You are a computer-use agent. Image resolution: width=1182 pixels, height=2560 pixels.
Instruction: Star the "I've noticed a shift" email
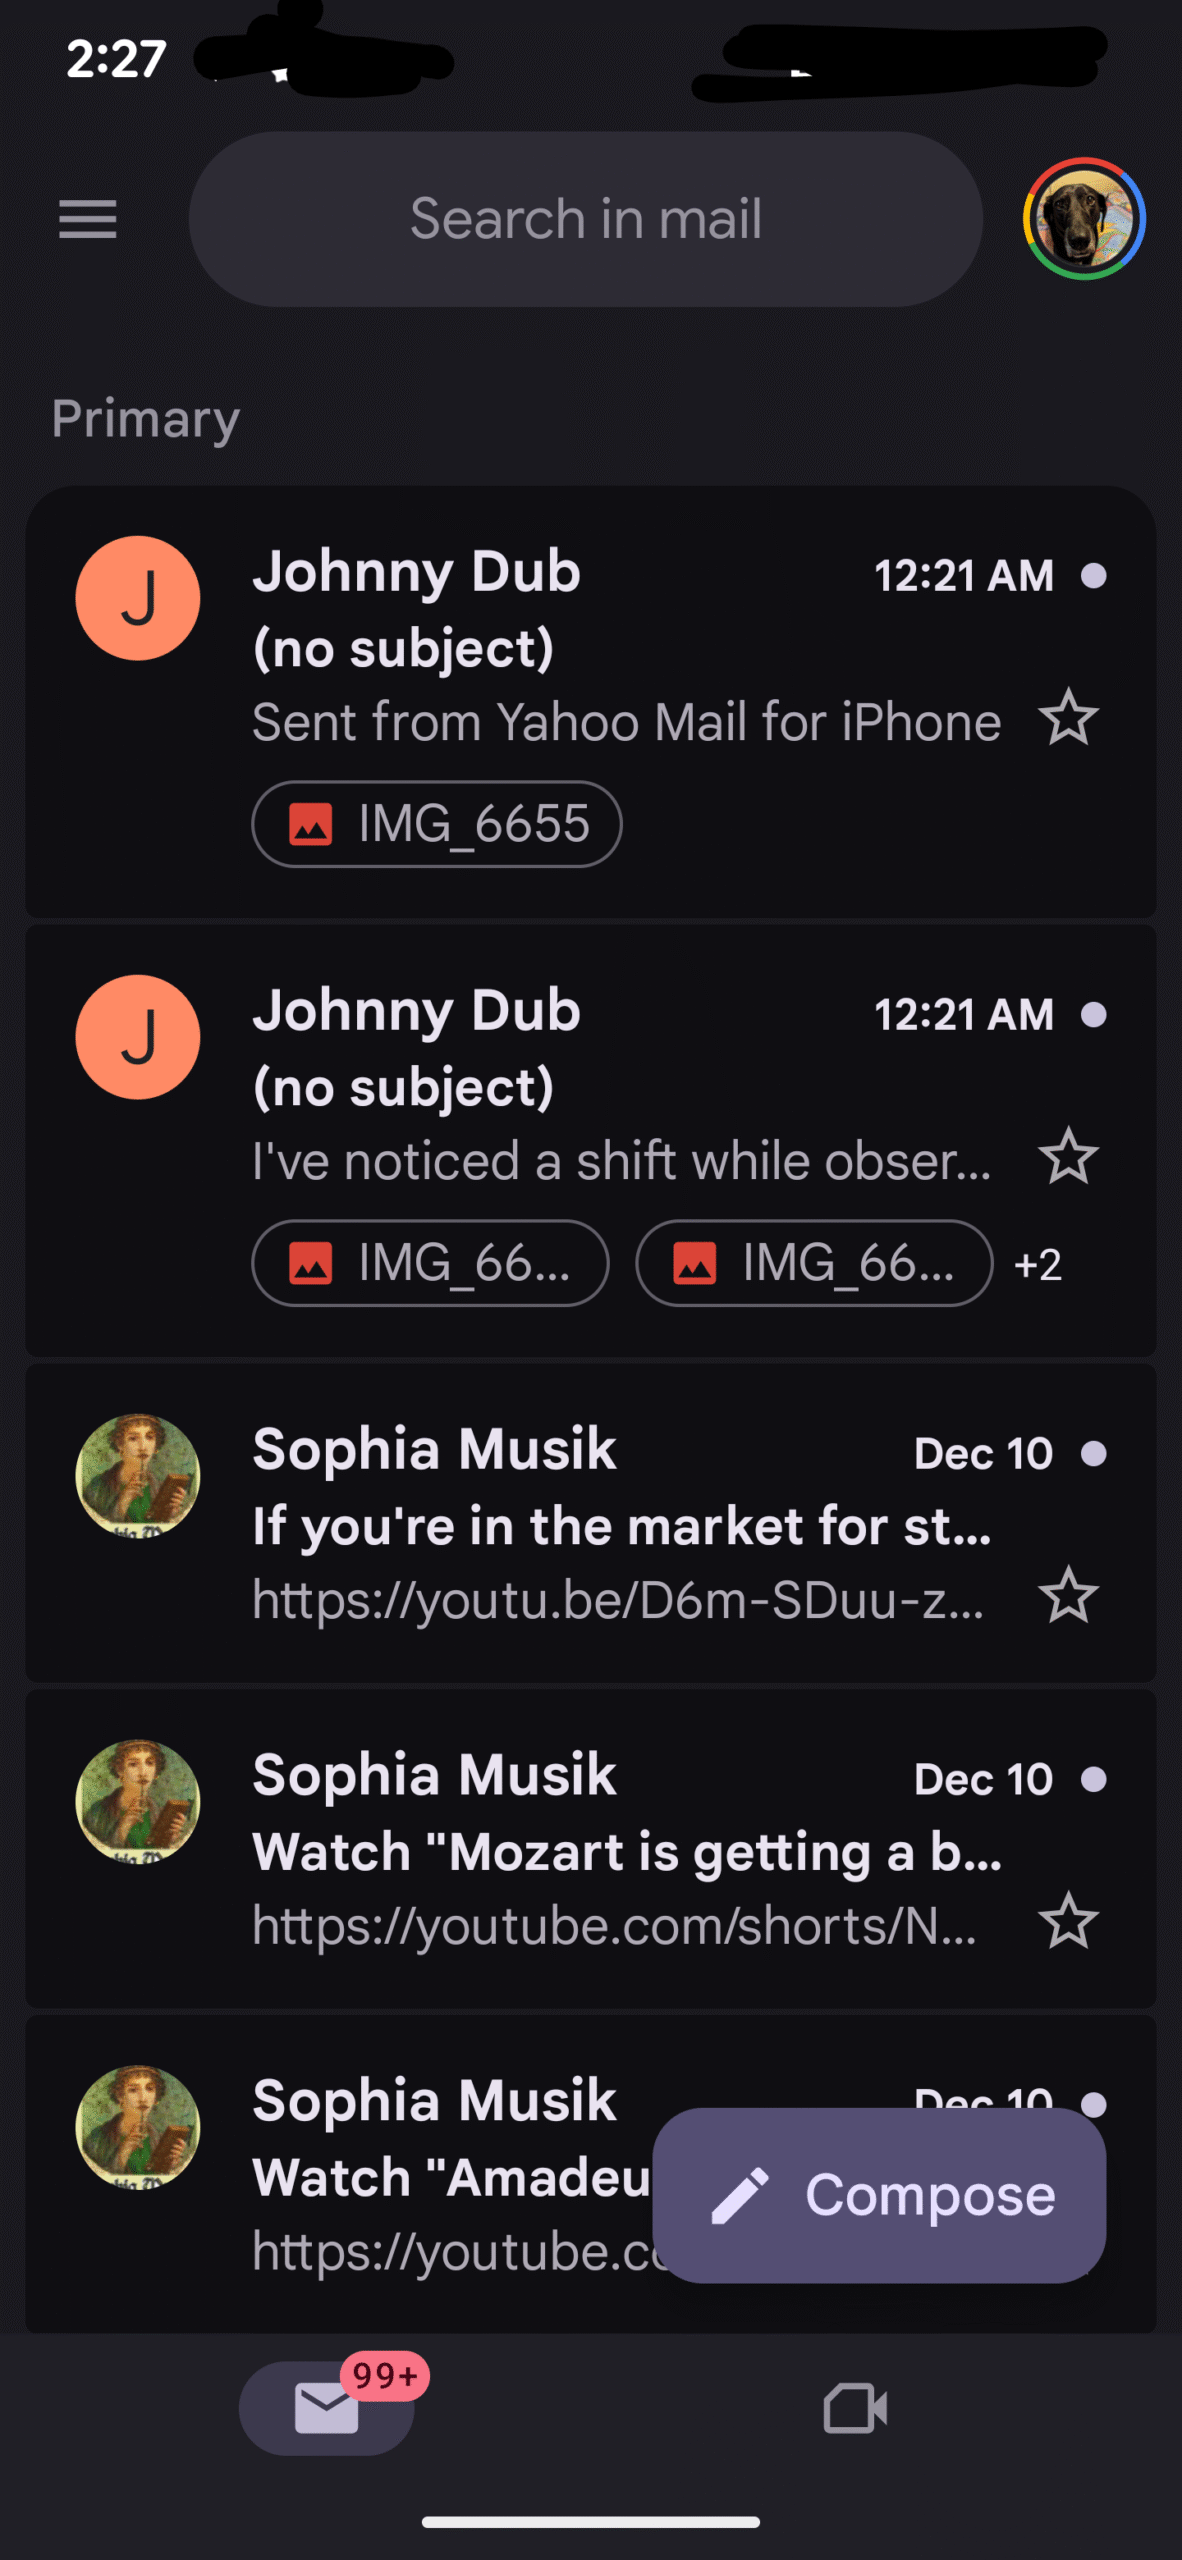1068,1157
